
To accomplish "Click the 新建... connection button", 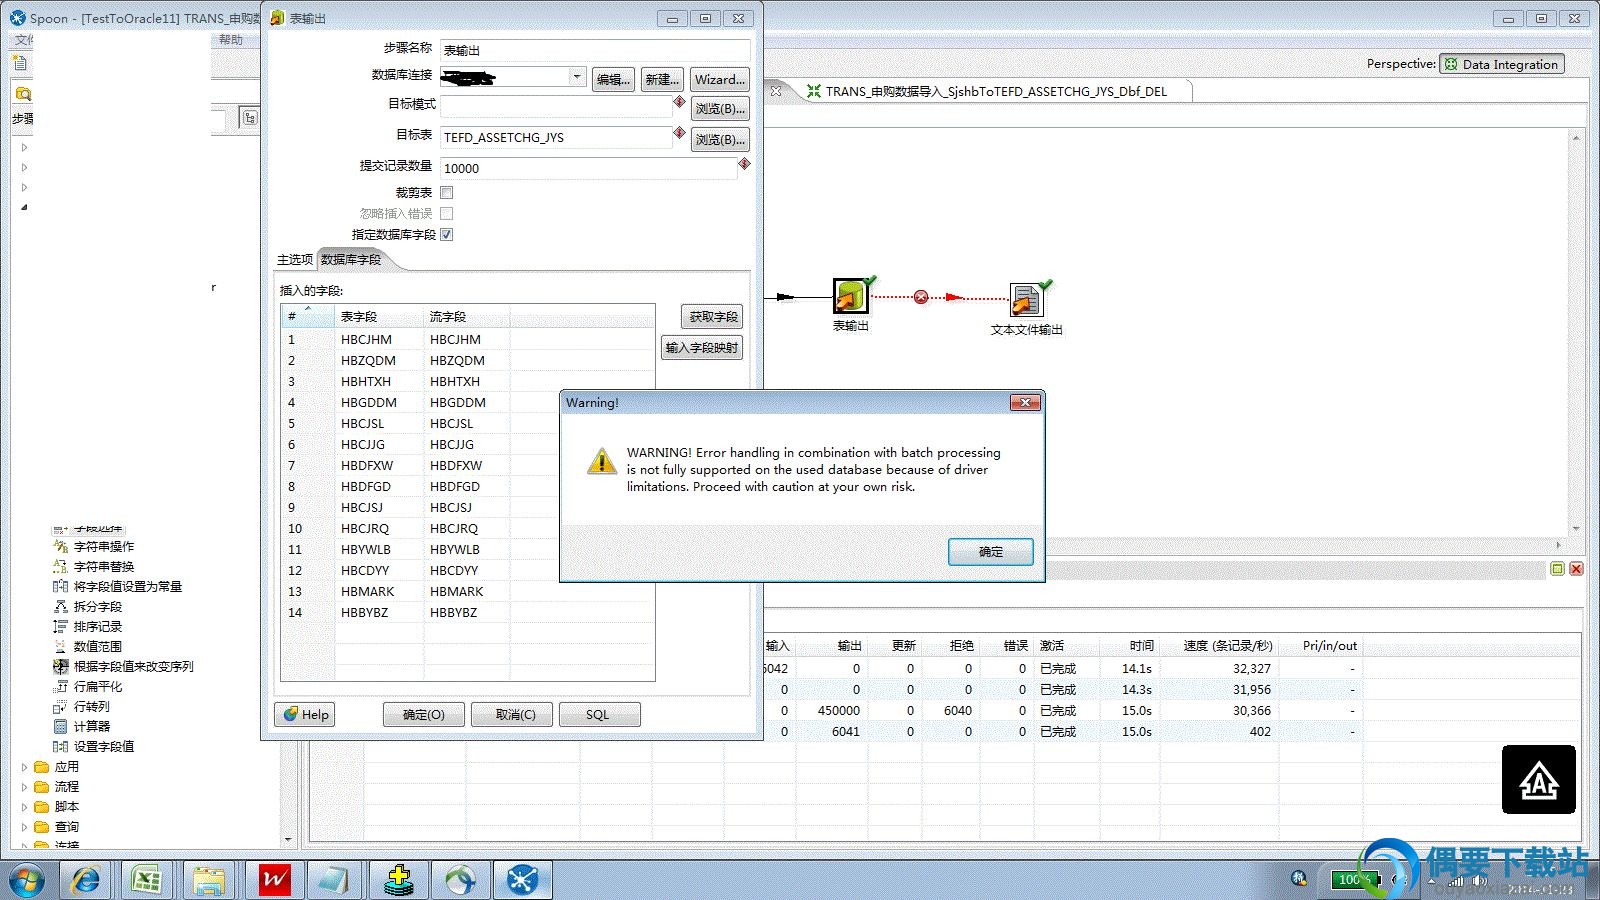I will click(662, 79).
